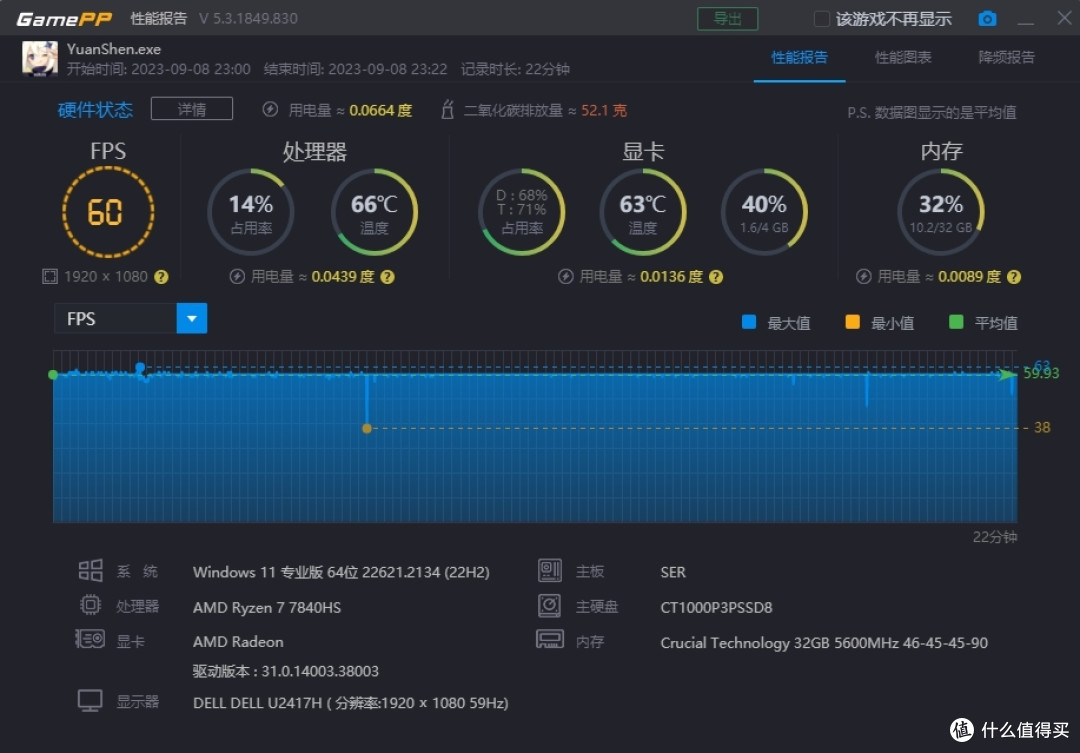Click the 0.0664 度 total power value
The height and width of the screenshot is (753, 1080).
click(380, 110)
